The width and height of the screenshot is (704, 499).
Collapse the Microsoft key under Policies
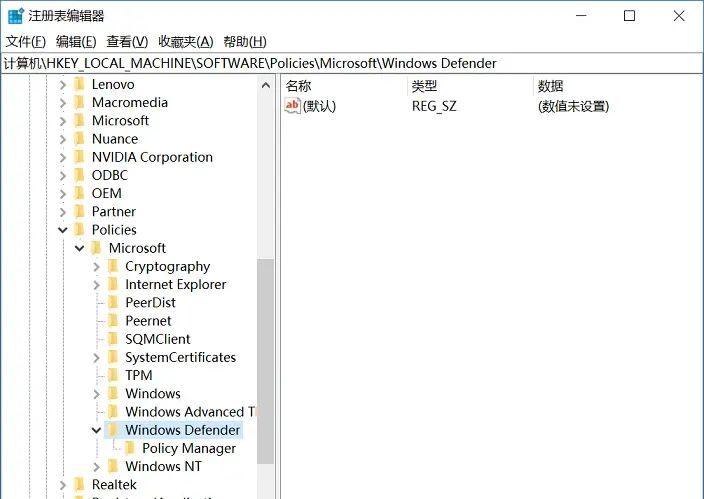[79, 248]
